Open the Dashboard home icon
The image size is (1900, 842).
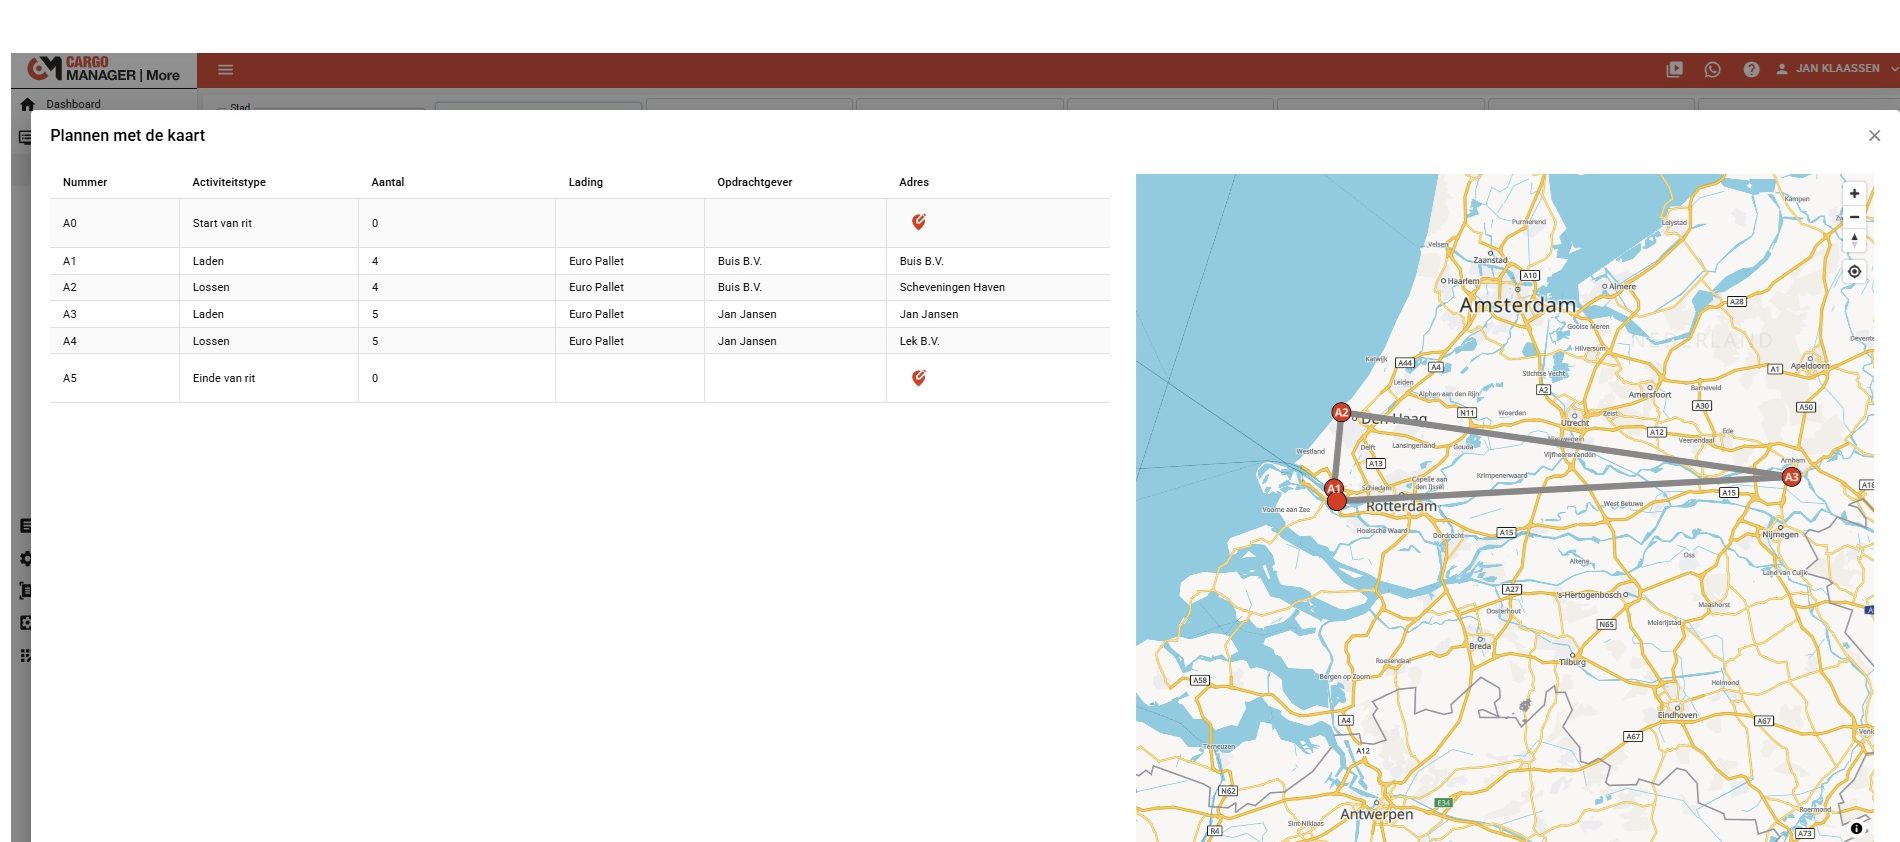click(27, 104)
